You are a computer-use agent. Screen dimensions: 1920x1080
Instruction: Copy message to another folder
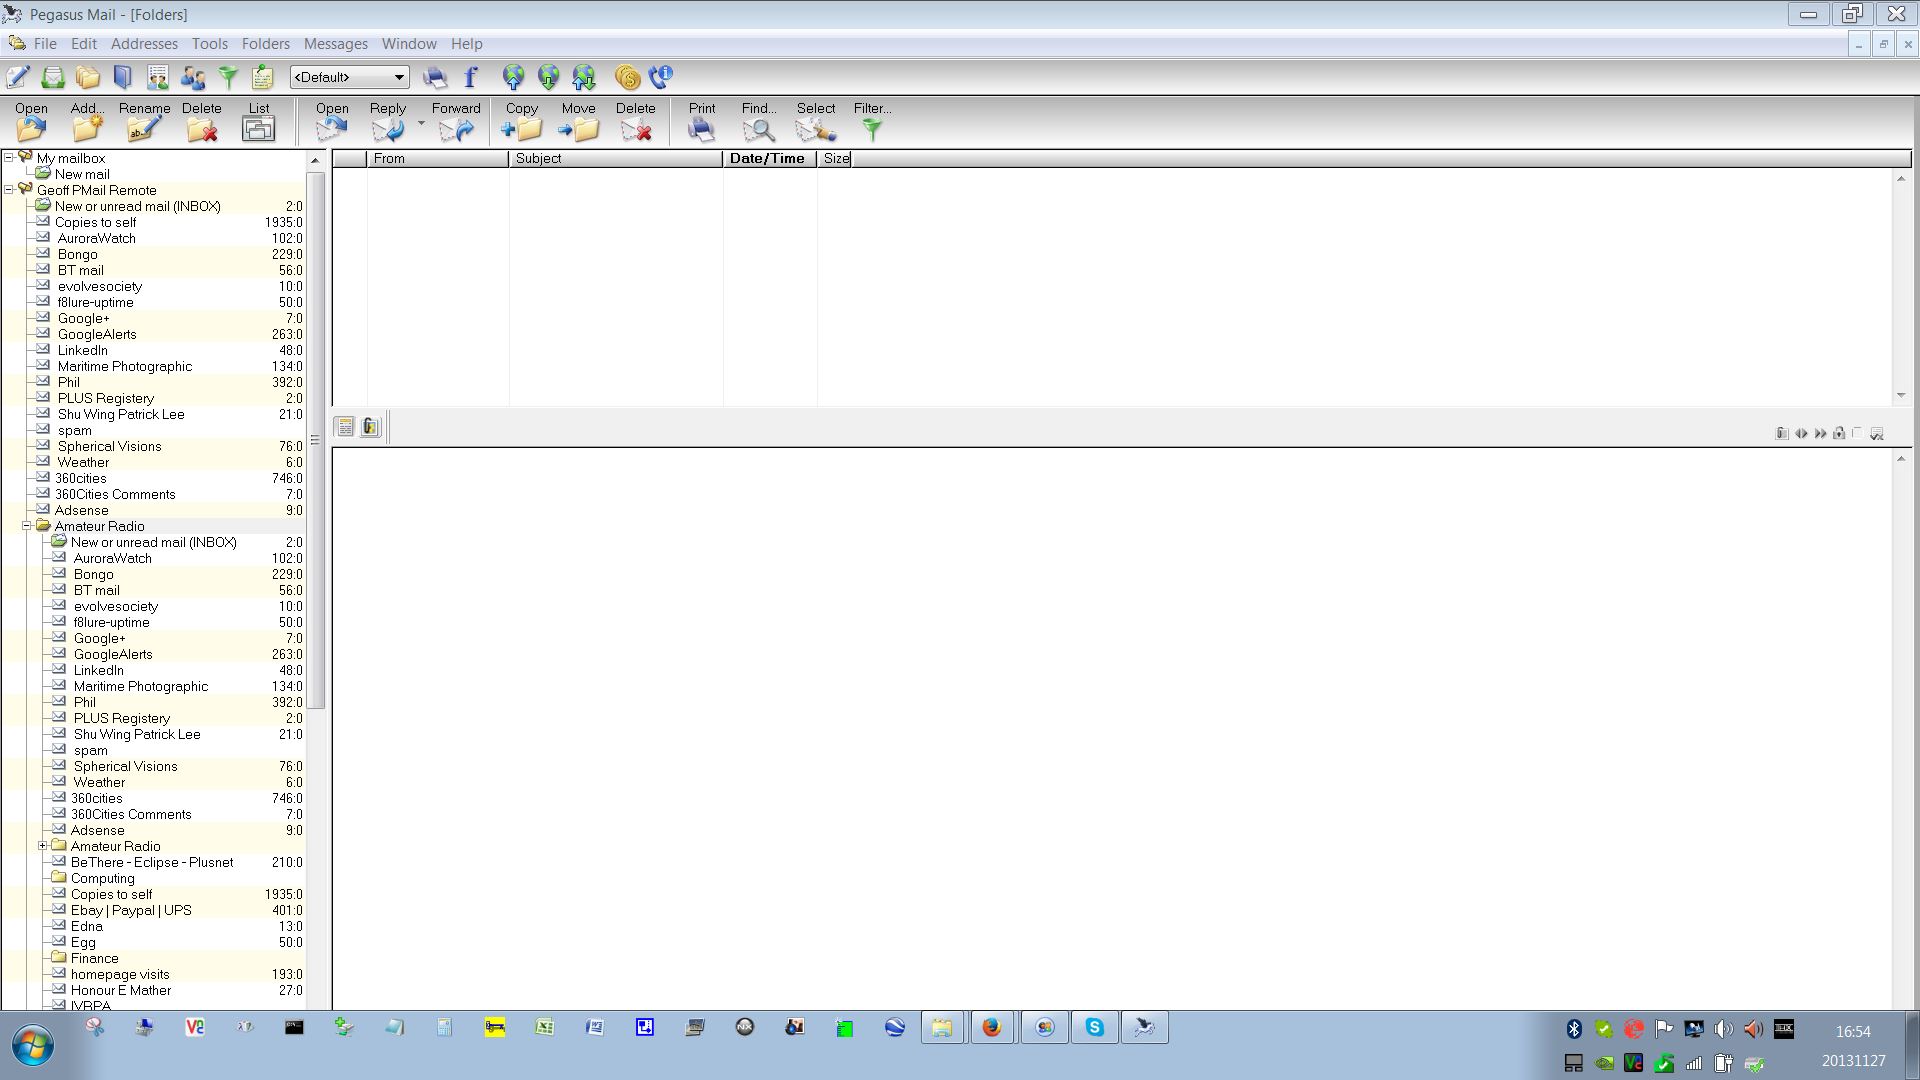521,121
